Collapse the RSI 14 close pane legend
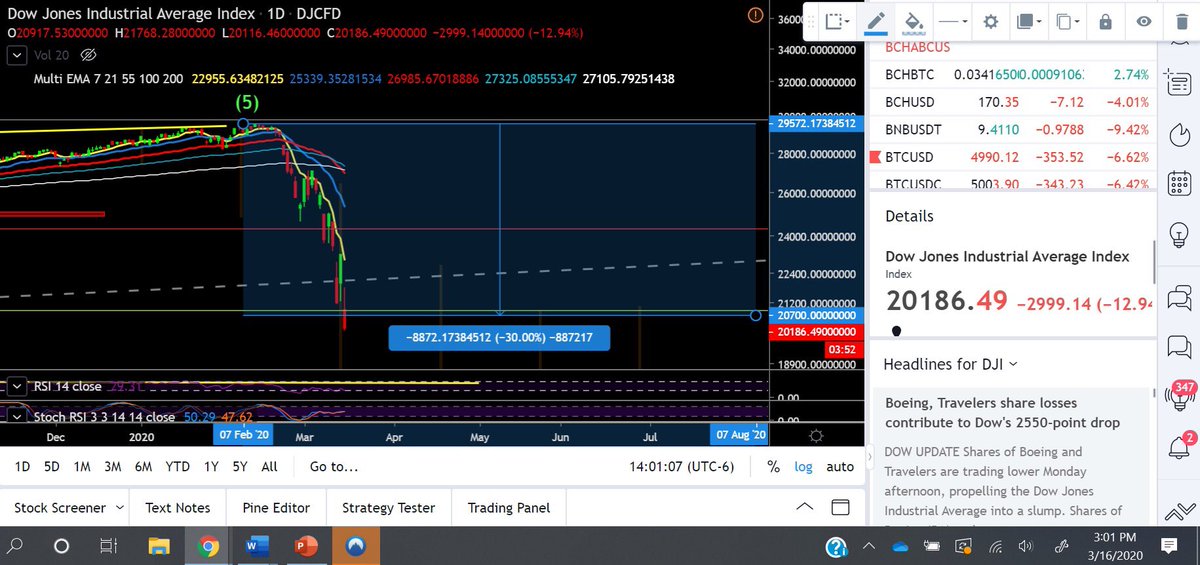1200x565 pixels. [16, 386]
